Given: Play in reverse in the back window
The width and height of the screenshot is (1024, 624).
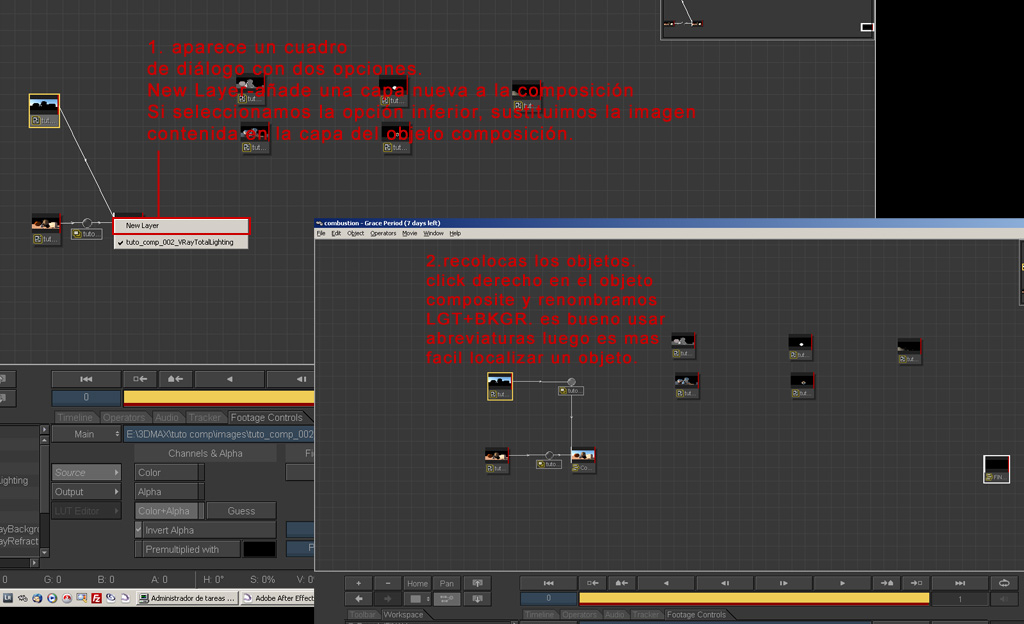Looking at the screenshot, I should coord(229,379).
